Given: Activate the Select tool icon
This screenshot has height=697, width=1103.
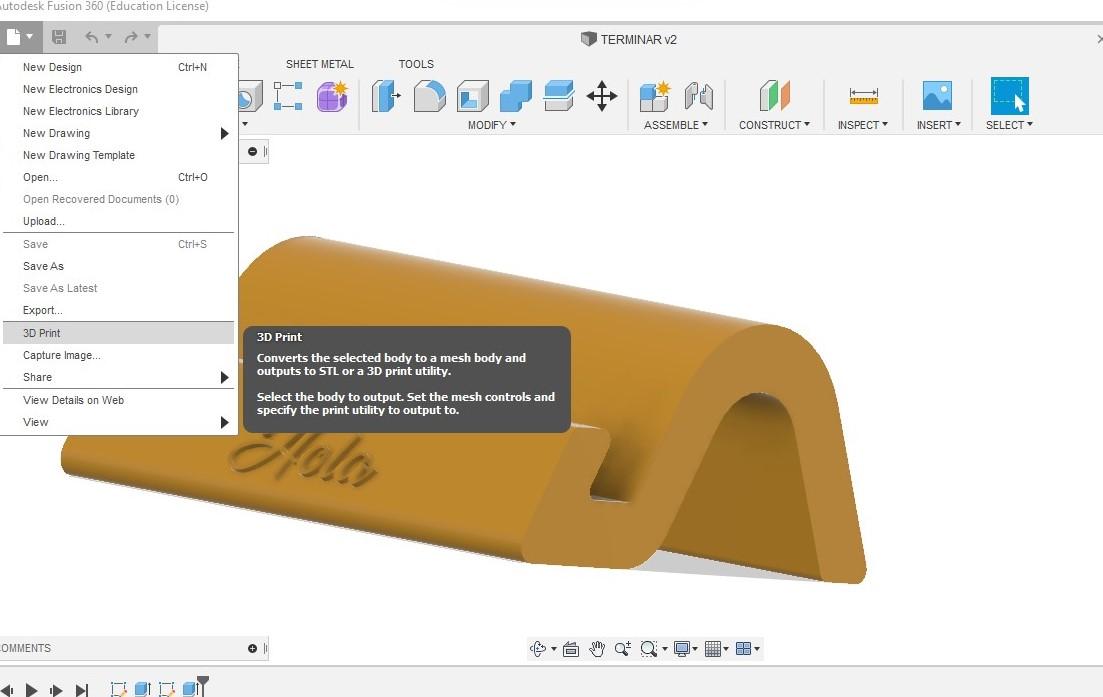Looking at the screenshot, I should [x=1009, y=96].
